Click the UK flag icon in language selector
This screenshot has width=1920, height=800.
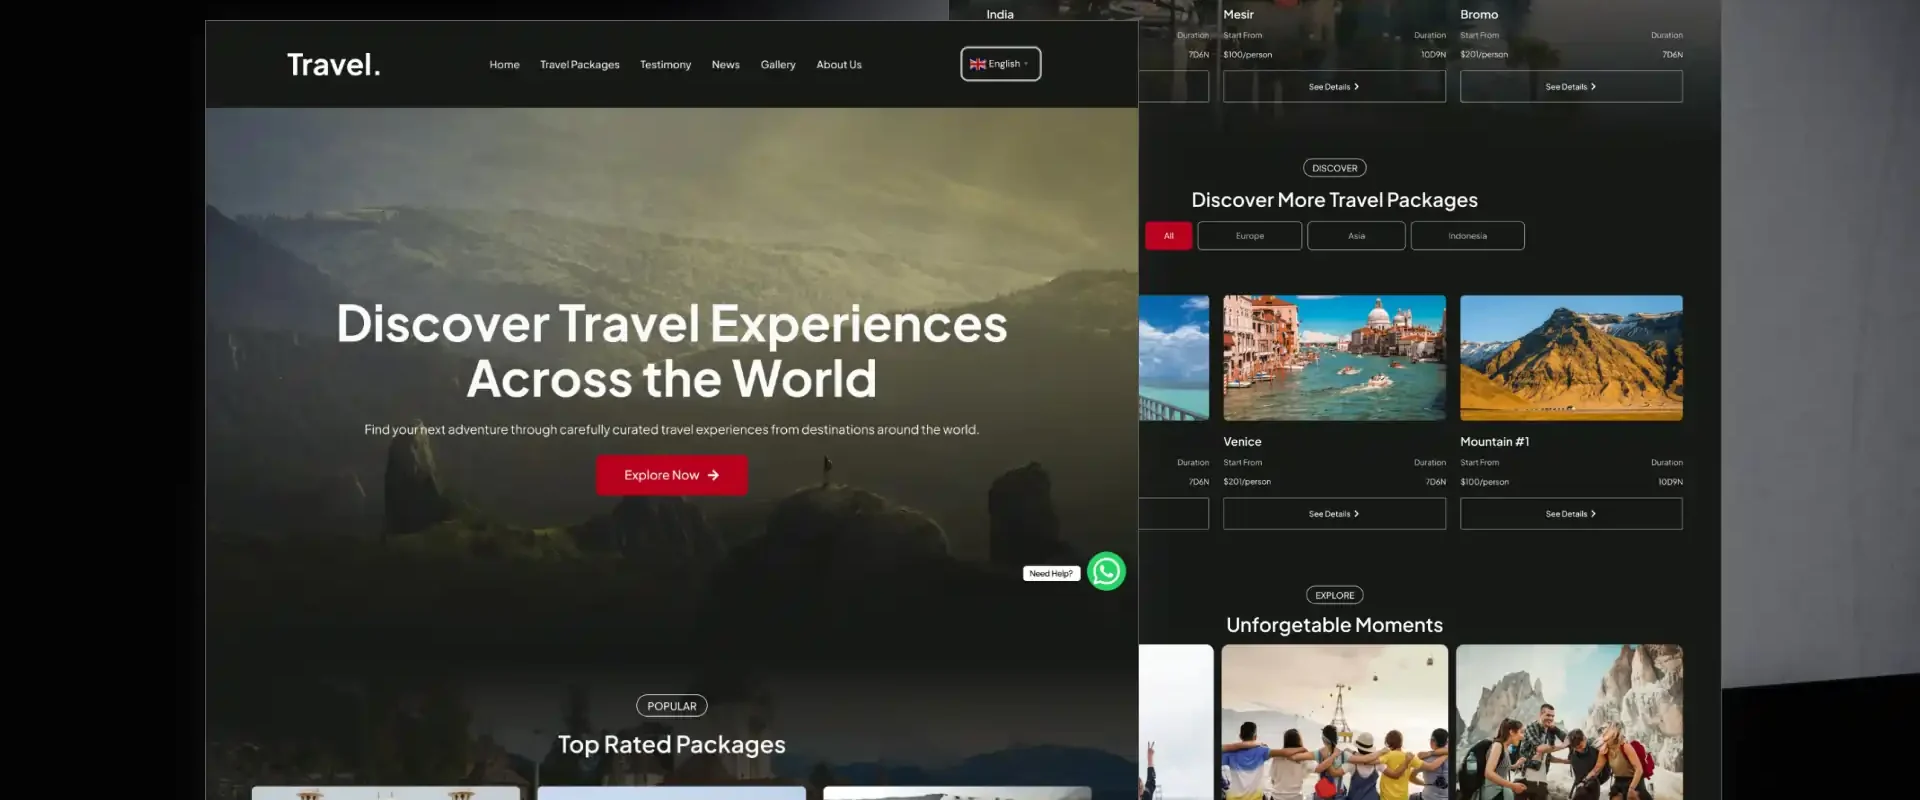tap(977, 64)
